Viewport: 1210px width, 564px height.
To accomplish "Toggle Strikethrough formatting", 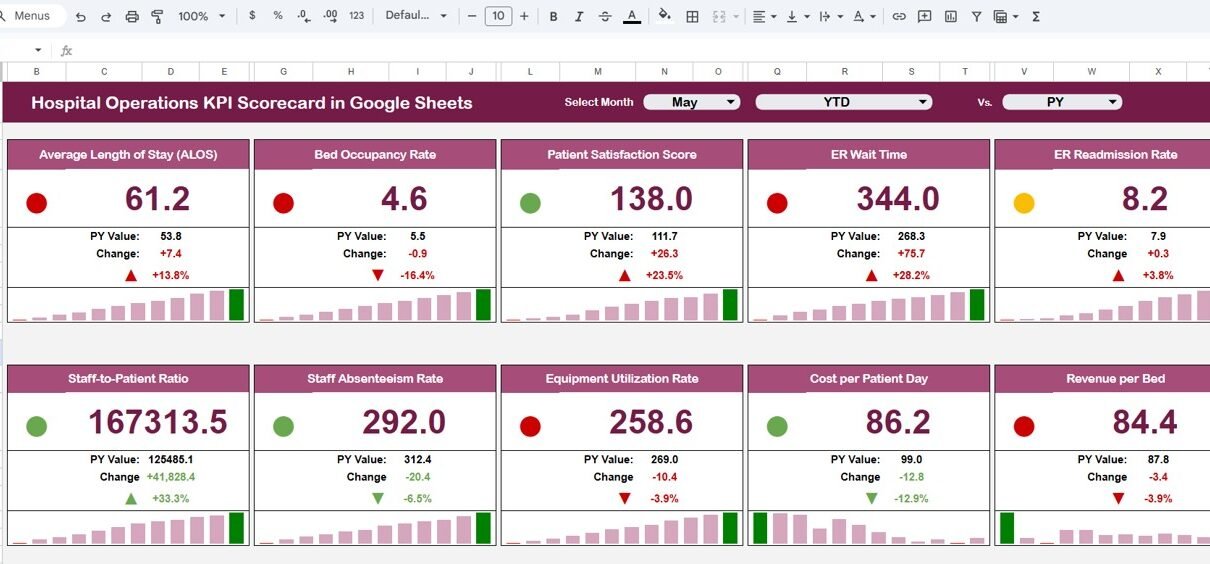I will [605, 16].
